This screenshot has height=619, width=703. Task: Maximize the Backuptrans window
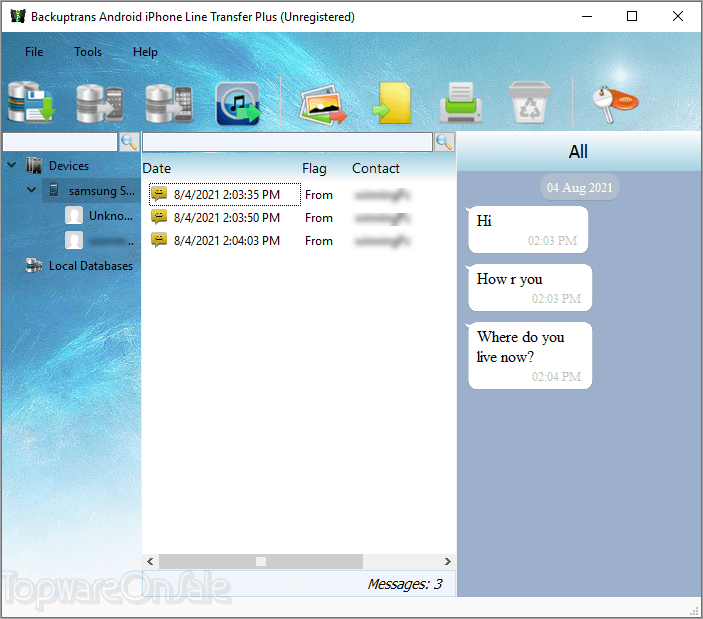pyautogui.click(x=632, y=17)
